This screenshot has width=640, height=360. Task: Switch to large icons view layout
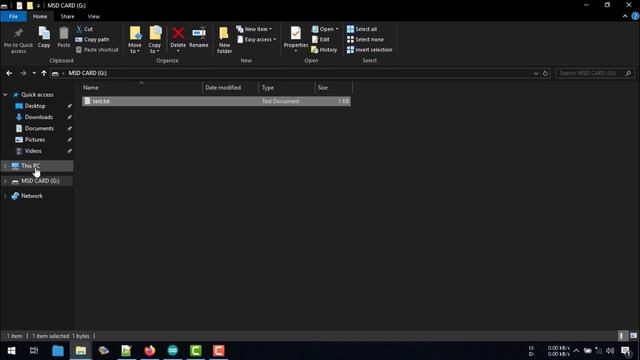click(x=633, y=336)
